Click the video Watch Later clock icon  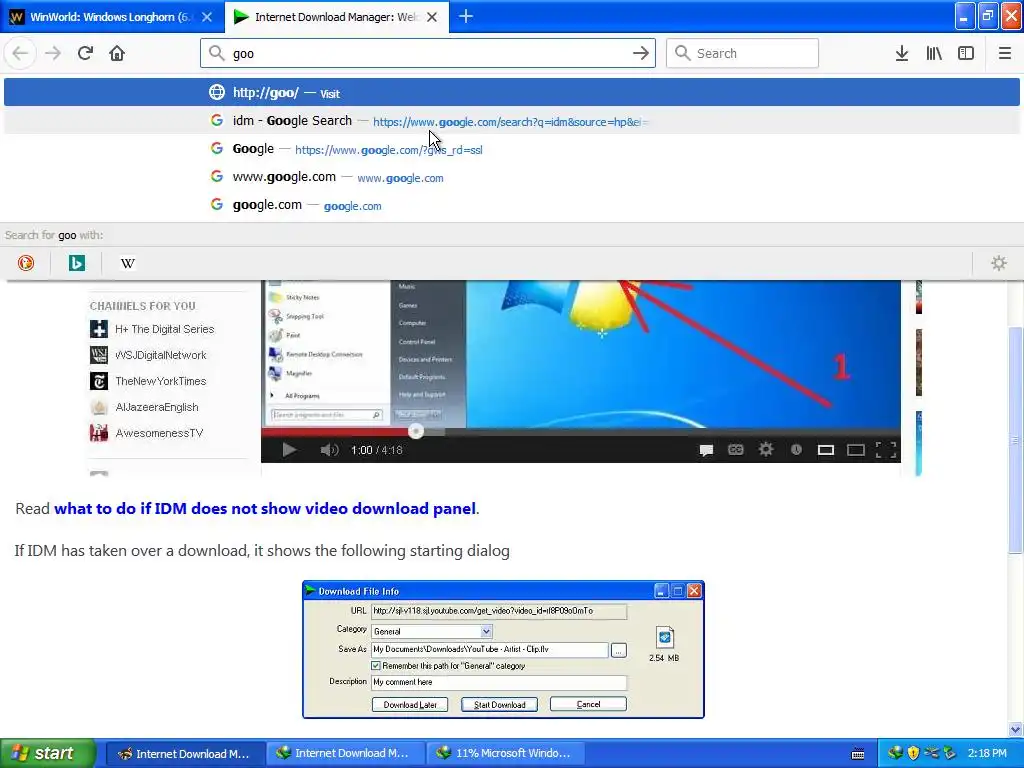[796, 449]
